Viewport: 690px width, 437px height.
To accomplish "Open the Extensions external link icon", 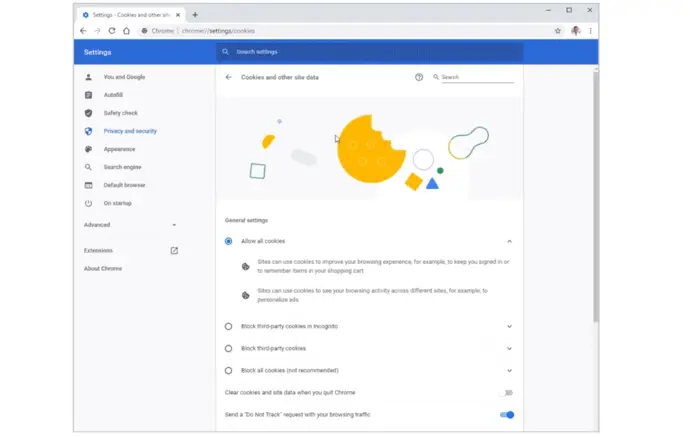I will tap(174, 250).
